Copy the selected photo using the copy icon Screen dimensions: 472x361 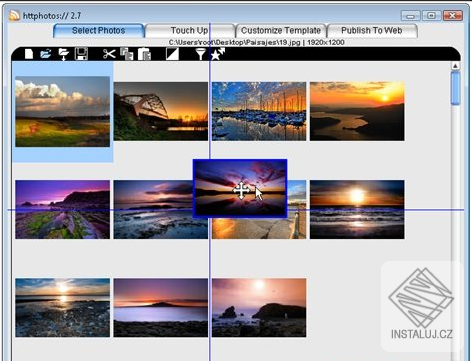[127, 54]
